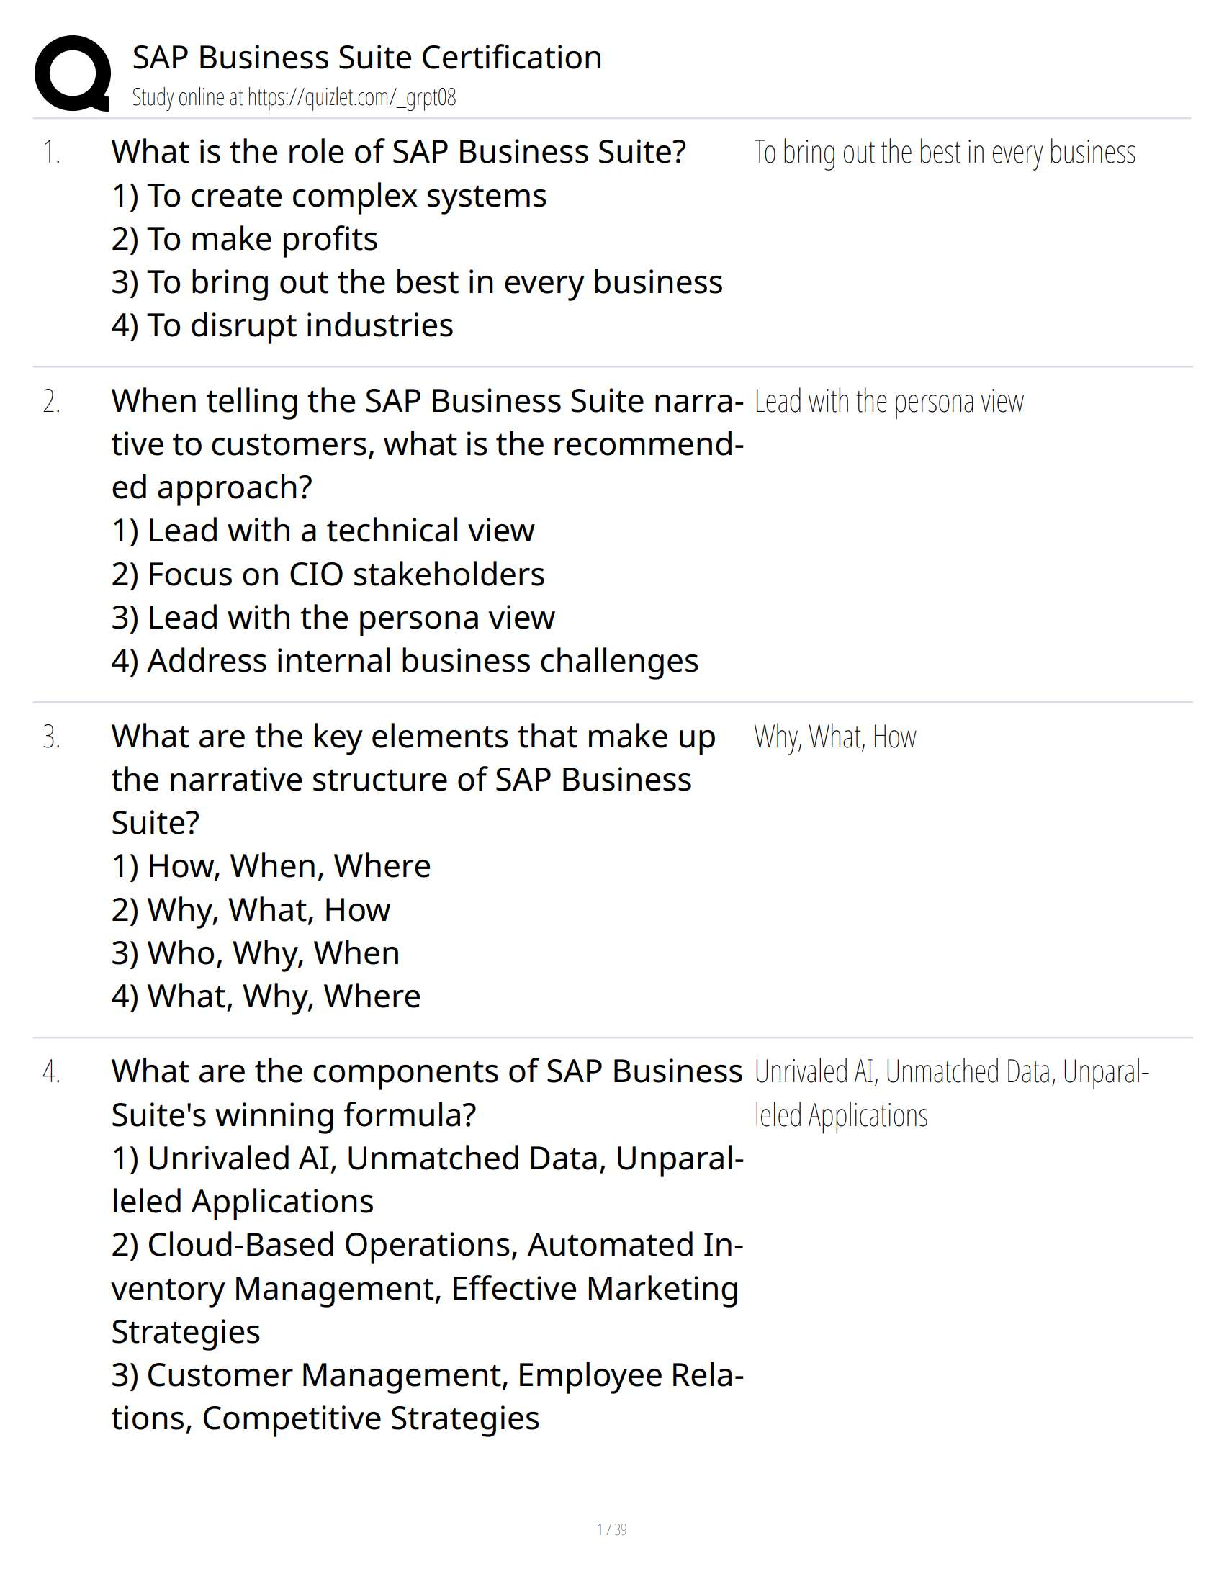Click the Quizlet Q logo icon
Screen dimensions: 1224x1584
pyautogui.click(x=72, y=73)
